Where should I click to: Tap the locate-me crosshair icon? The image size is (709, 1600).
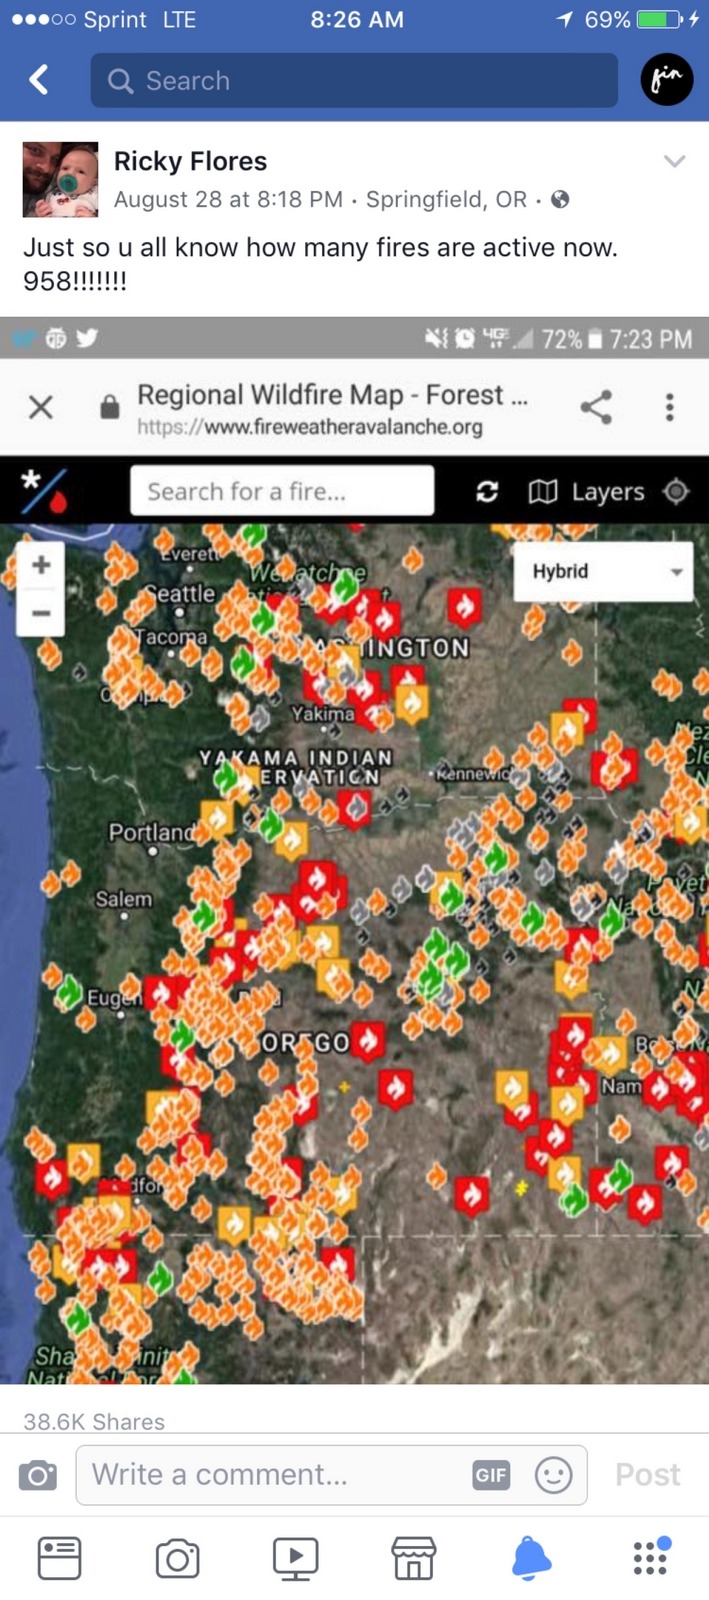click(x=677, y=491)
